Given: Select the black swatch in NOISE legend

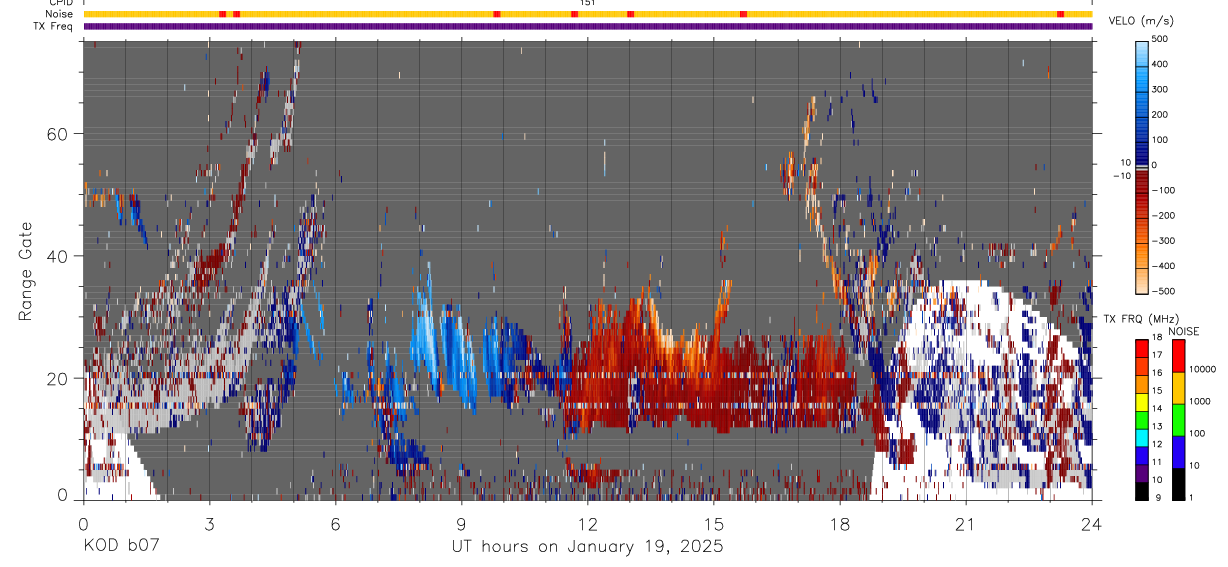Looking at the screenshot, I should [1177, 484].
